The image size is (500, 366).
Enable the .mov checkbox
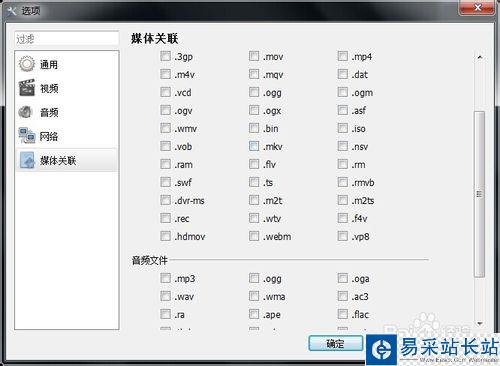tap(254, 56)
